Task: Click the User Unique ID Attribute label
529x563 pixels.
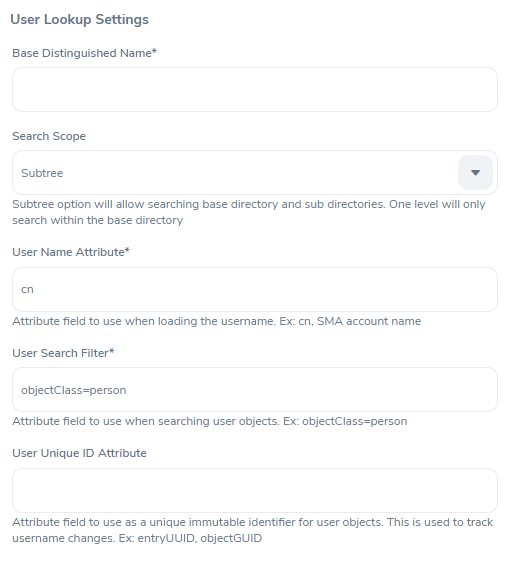Action: click(79, 453)
